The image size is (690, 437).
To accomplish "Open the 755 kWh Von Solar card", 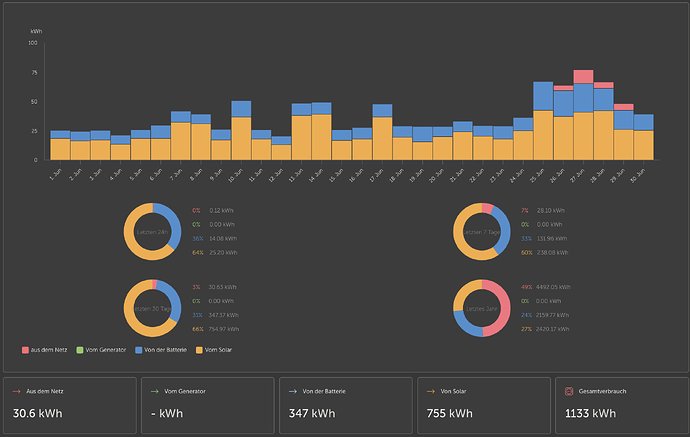I will [x=484, y=405].
